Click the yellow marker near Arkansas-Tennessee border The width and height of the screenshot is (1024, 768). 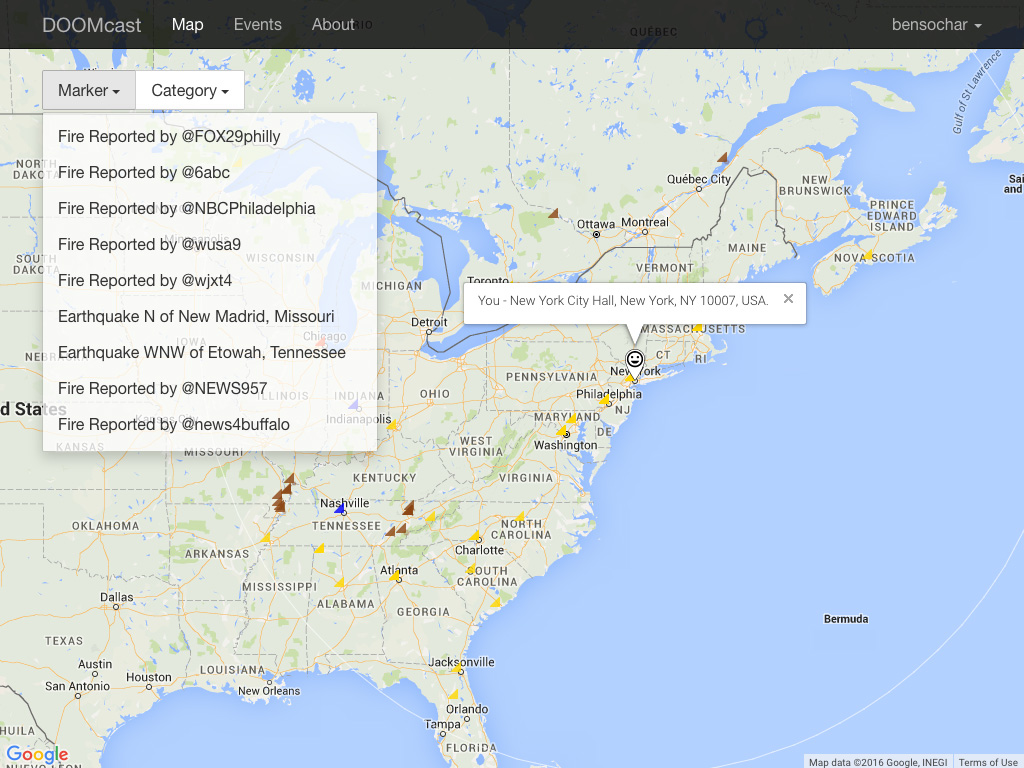tap(266, 537)
